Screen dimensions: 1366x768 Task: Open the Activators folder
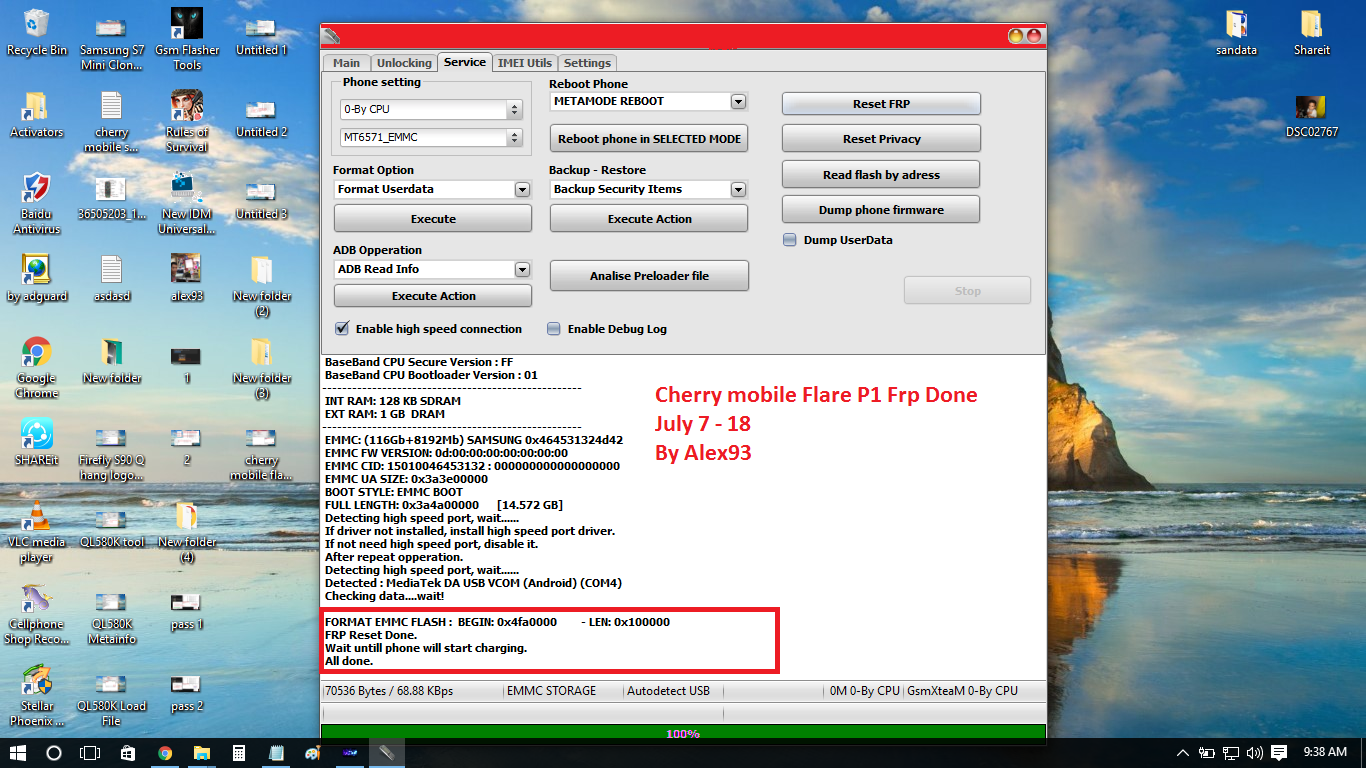click(37, 114)
